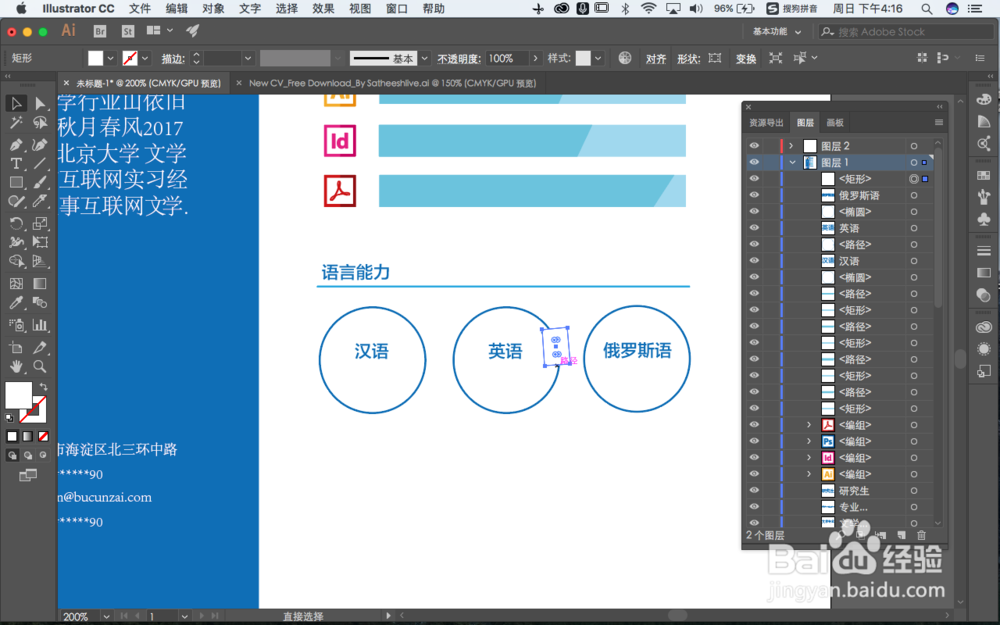This screenshot has width=1000, height=625.
Task: Toggle visibility of 英语 layer
Action: coord(754,228)
